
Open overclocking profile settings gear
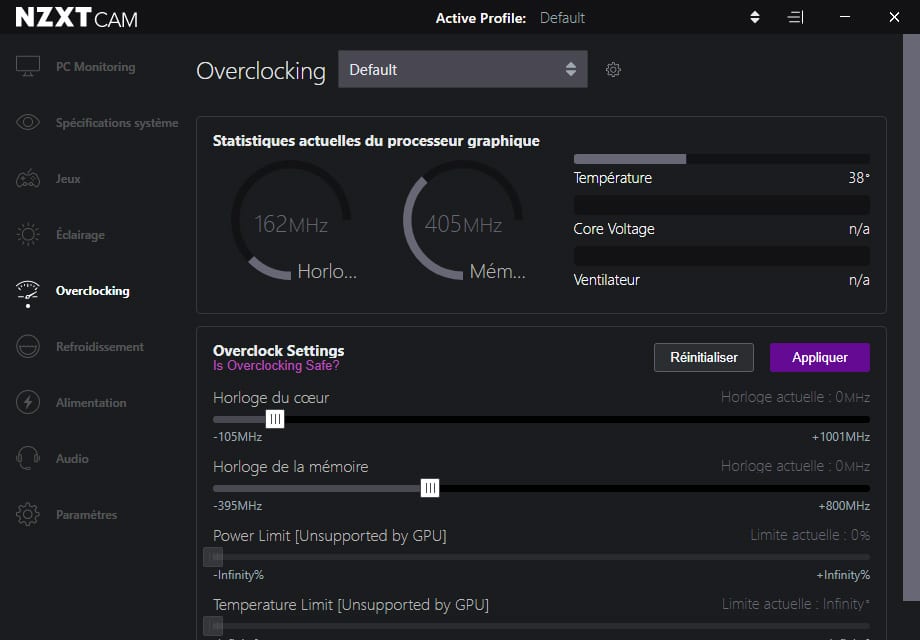click(x=613, y=70)
